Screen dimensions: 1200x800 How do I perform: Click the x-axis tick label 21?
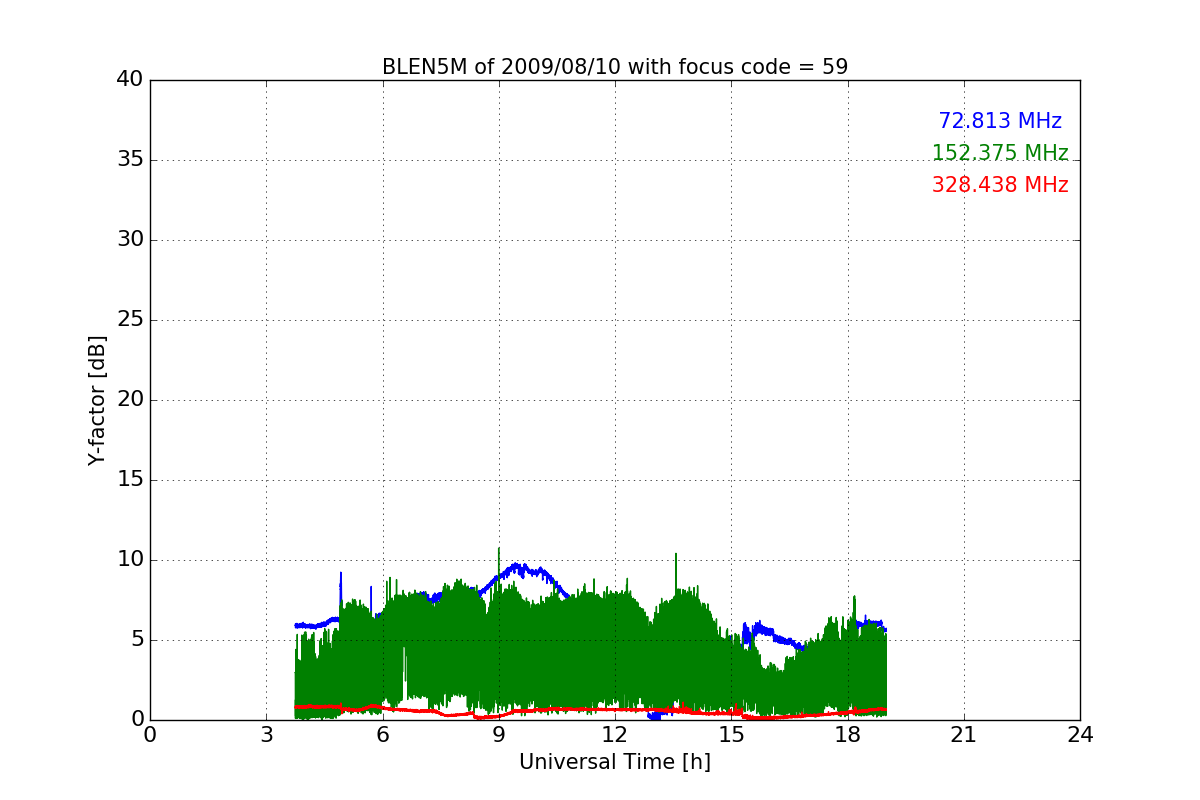964,735
